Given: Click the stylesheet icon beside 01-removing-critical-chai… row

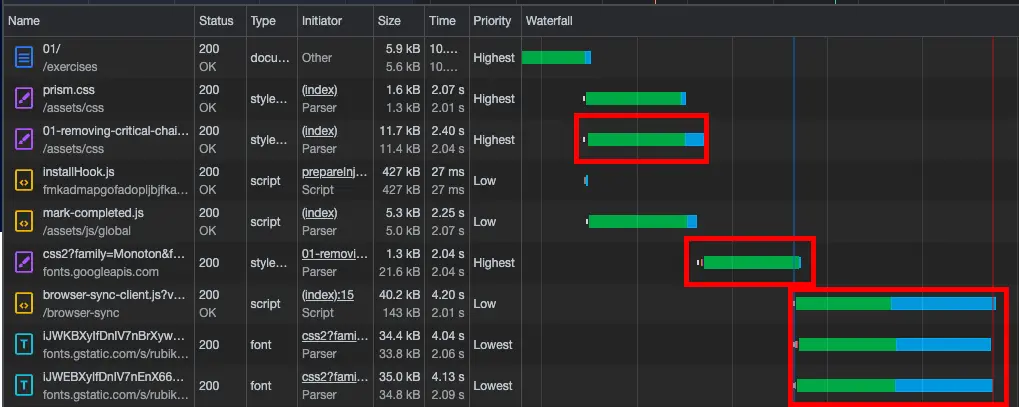Looking at the screenshot, I should [24, 140].
